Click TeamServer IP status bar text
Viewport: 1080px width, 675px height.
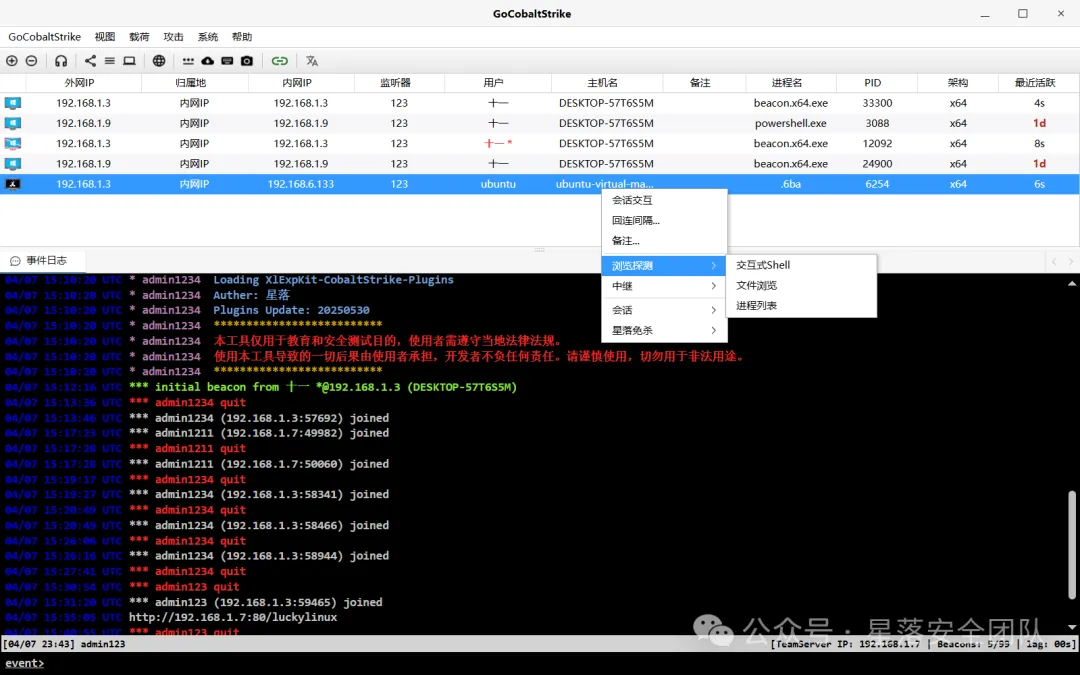[846, 644]
